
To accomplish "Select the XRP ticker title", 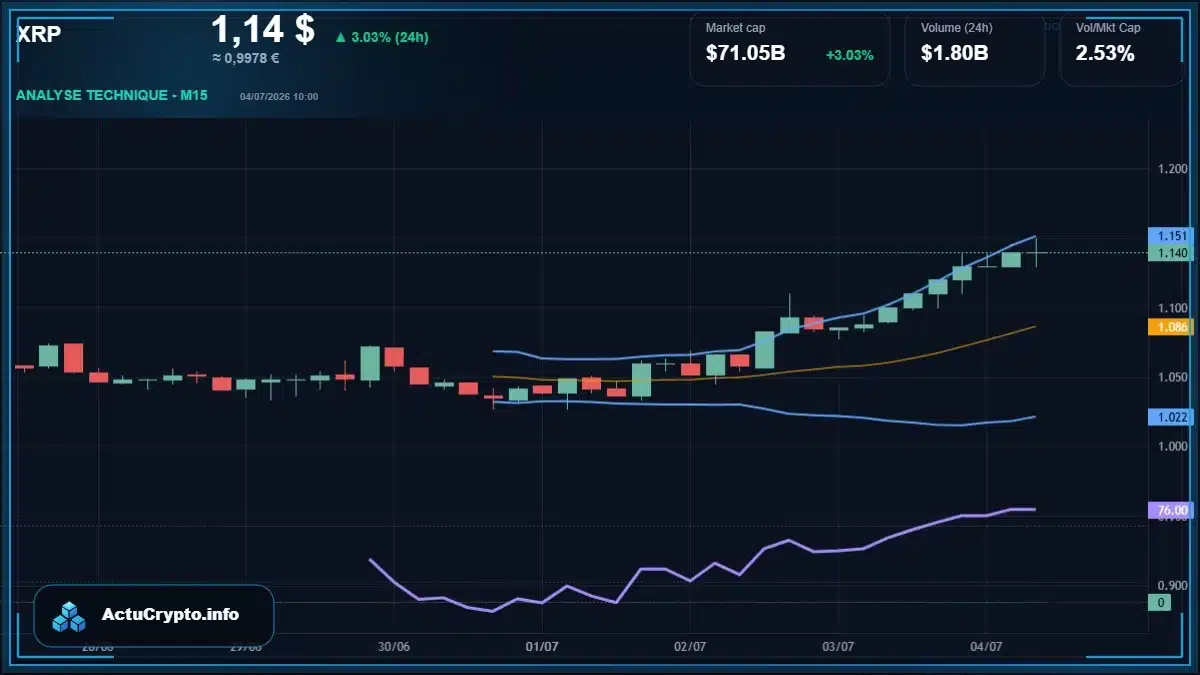I will tap(39, 34).
